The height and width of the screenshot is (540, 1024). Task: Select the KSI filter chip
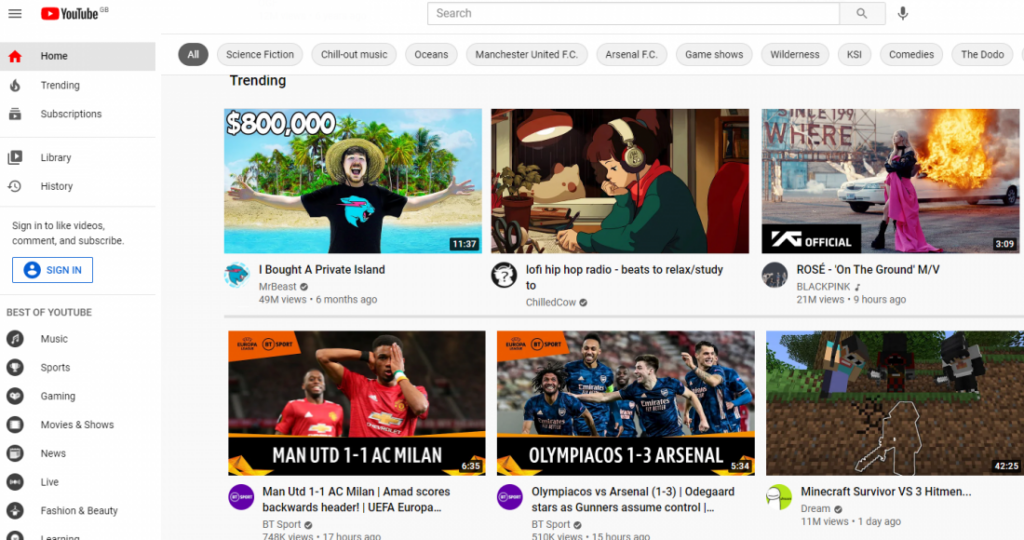pyautogui.click(x=854, y=55)
